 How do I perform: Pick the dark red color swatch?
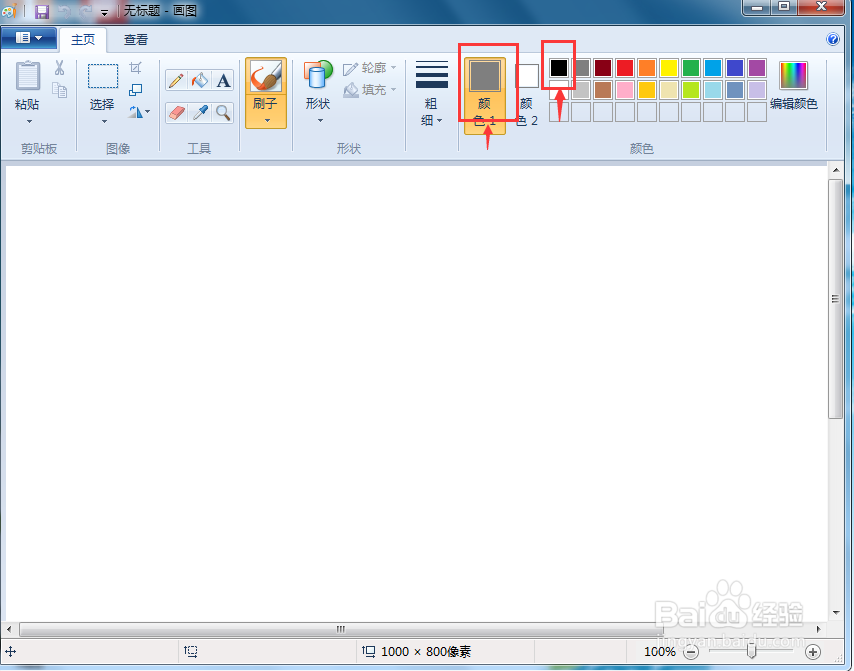pyautogui.click(x=603, y=68)
